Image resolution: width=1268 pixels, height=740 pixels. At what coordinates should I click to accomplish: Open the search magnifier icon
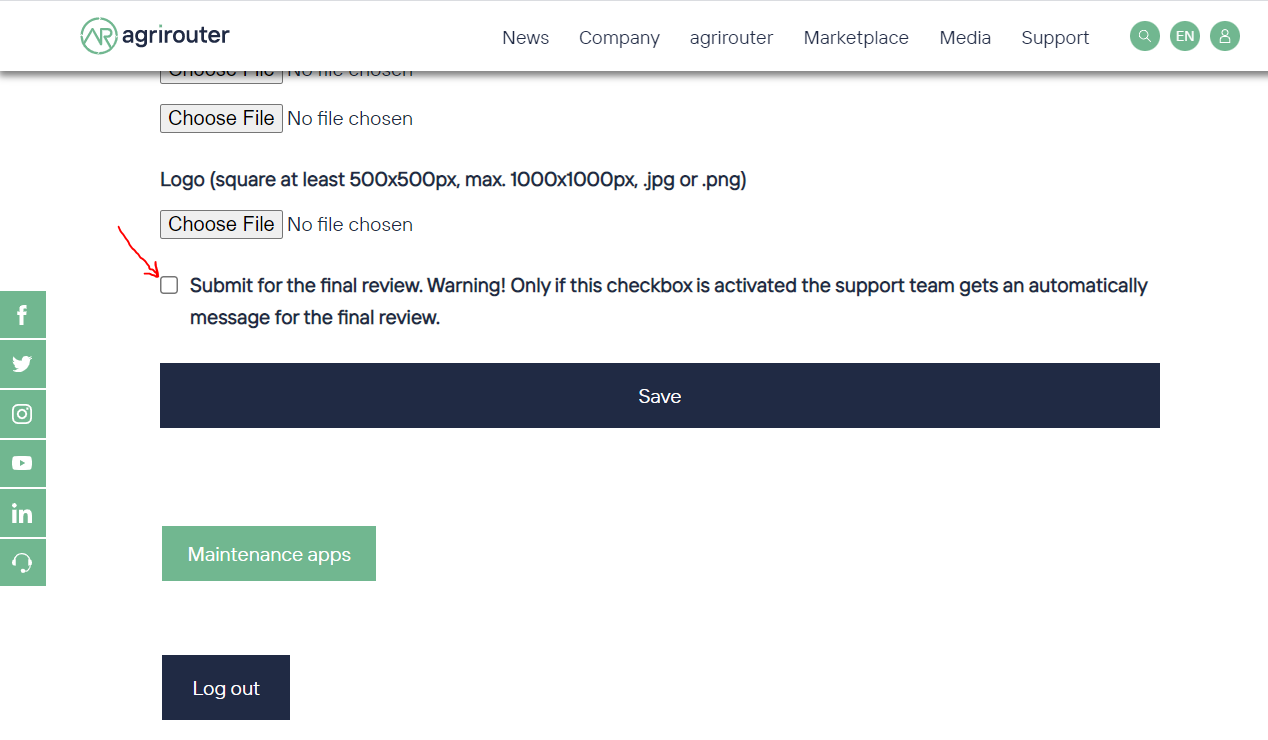[x=1144, y=35]
